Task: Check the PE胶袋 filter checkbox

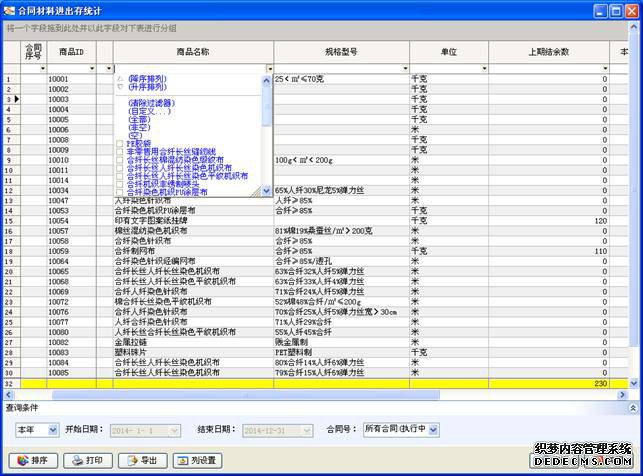Action: (x=120, y=144)
